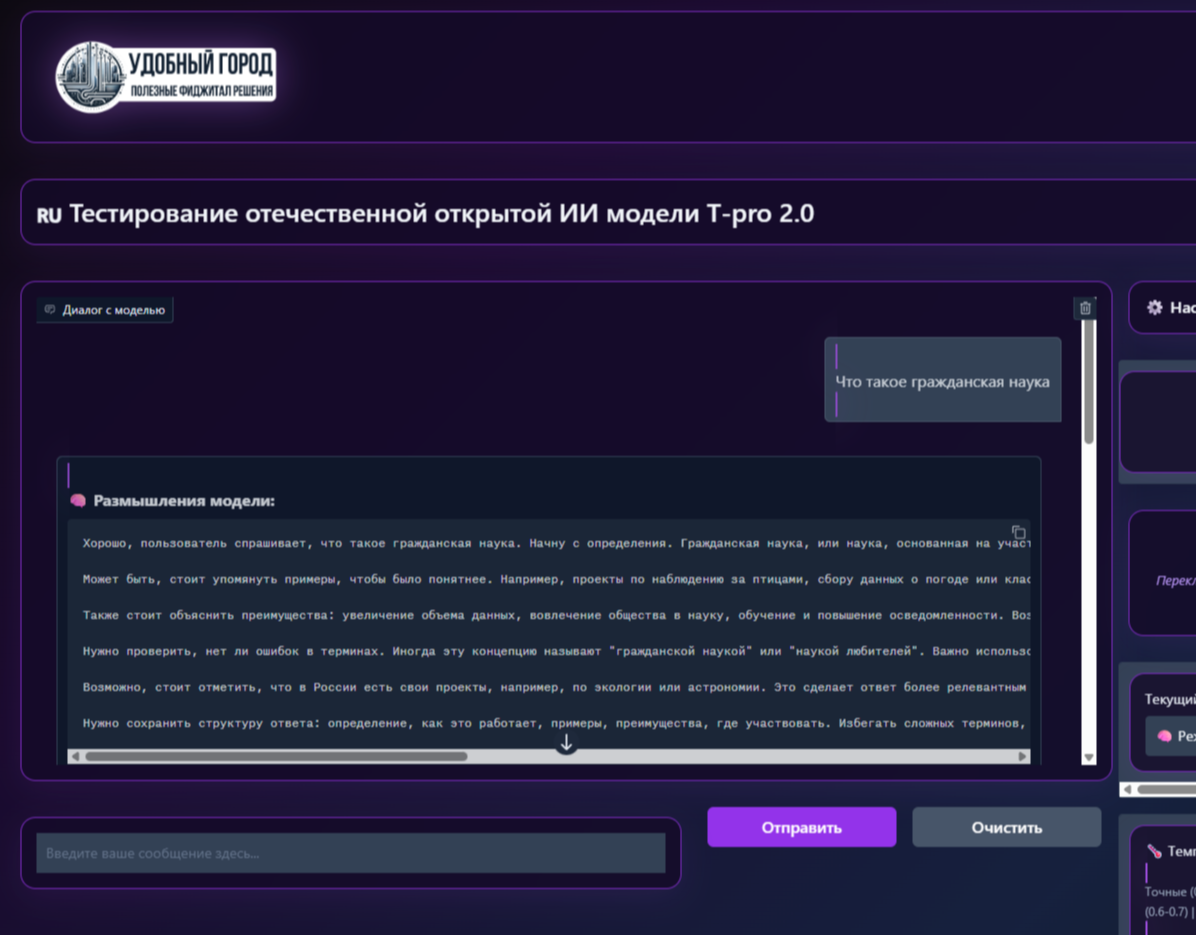Click right arrow of reasoning horizontal scrollbar
This screenshot has width=1197, height=935.
1022,757
